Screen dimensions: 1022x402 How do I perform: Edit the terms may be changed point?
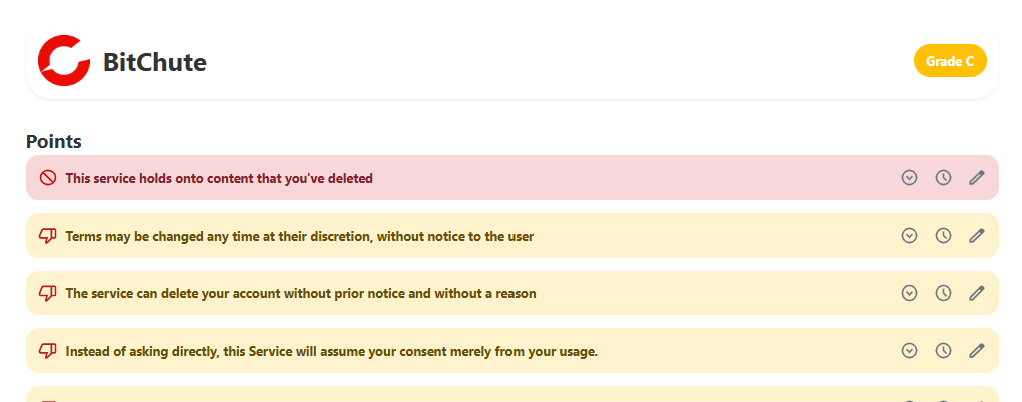tap(977, 236)
